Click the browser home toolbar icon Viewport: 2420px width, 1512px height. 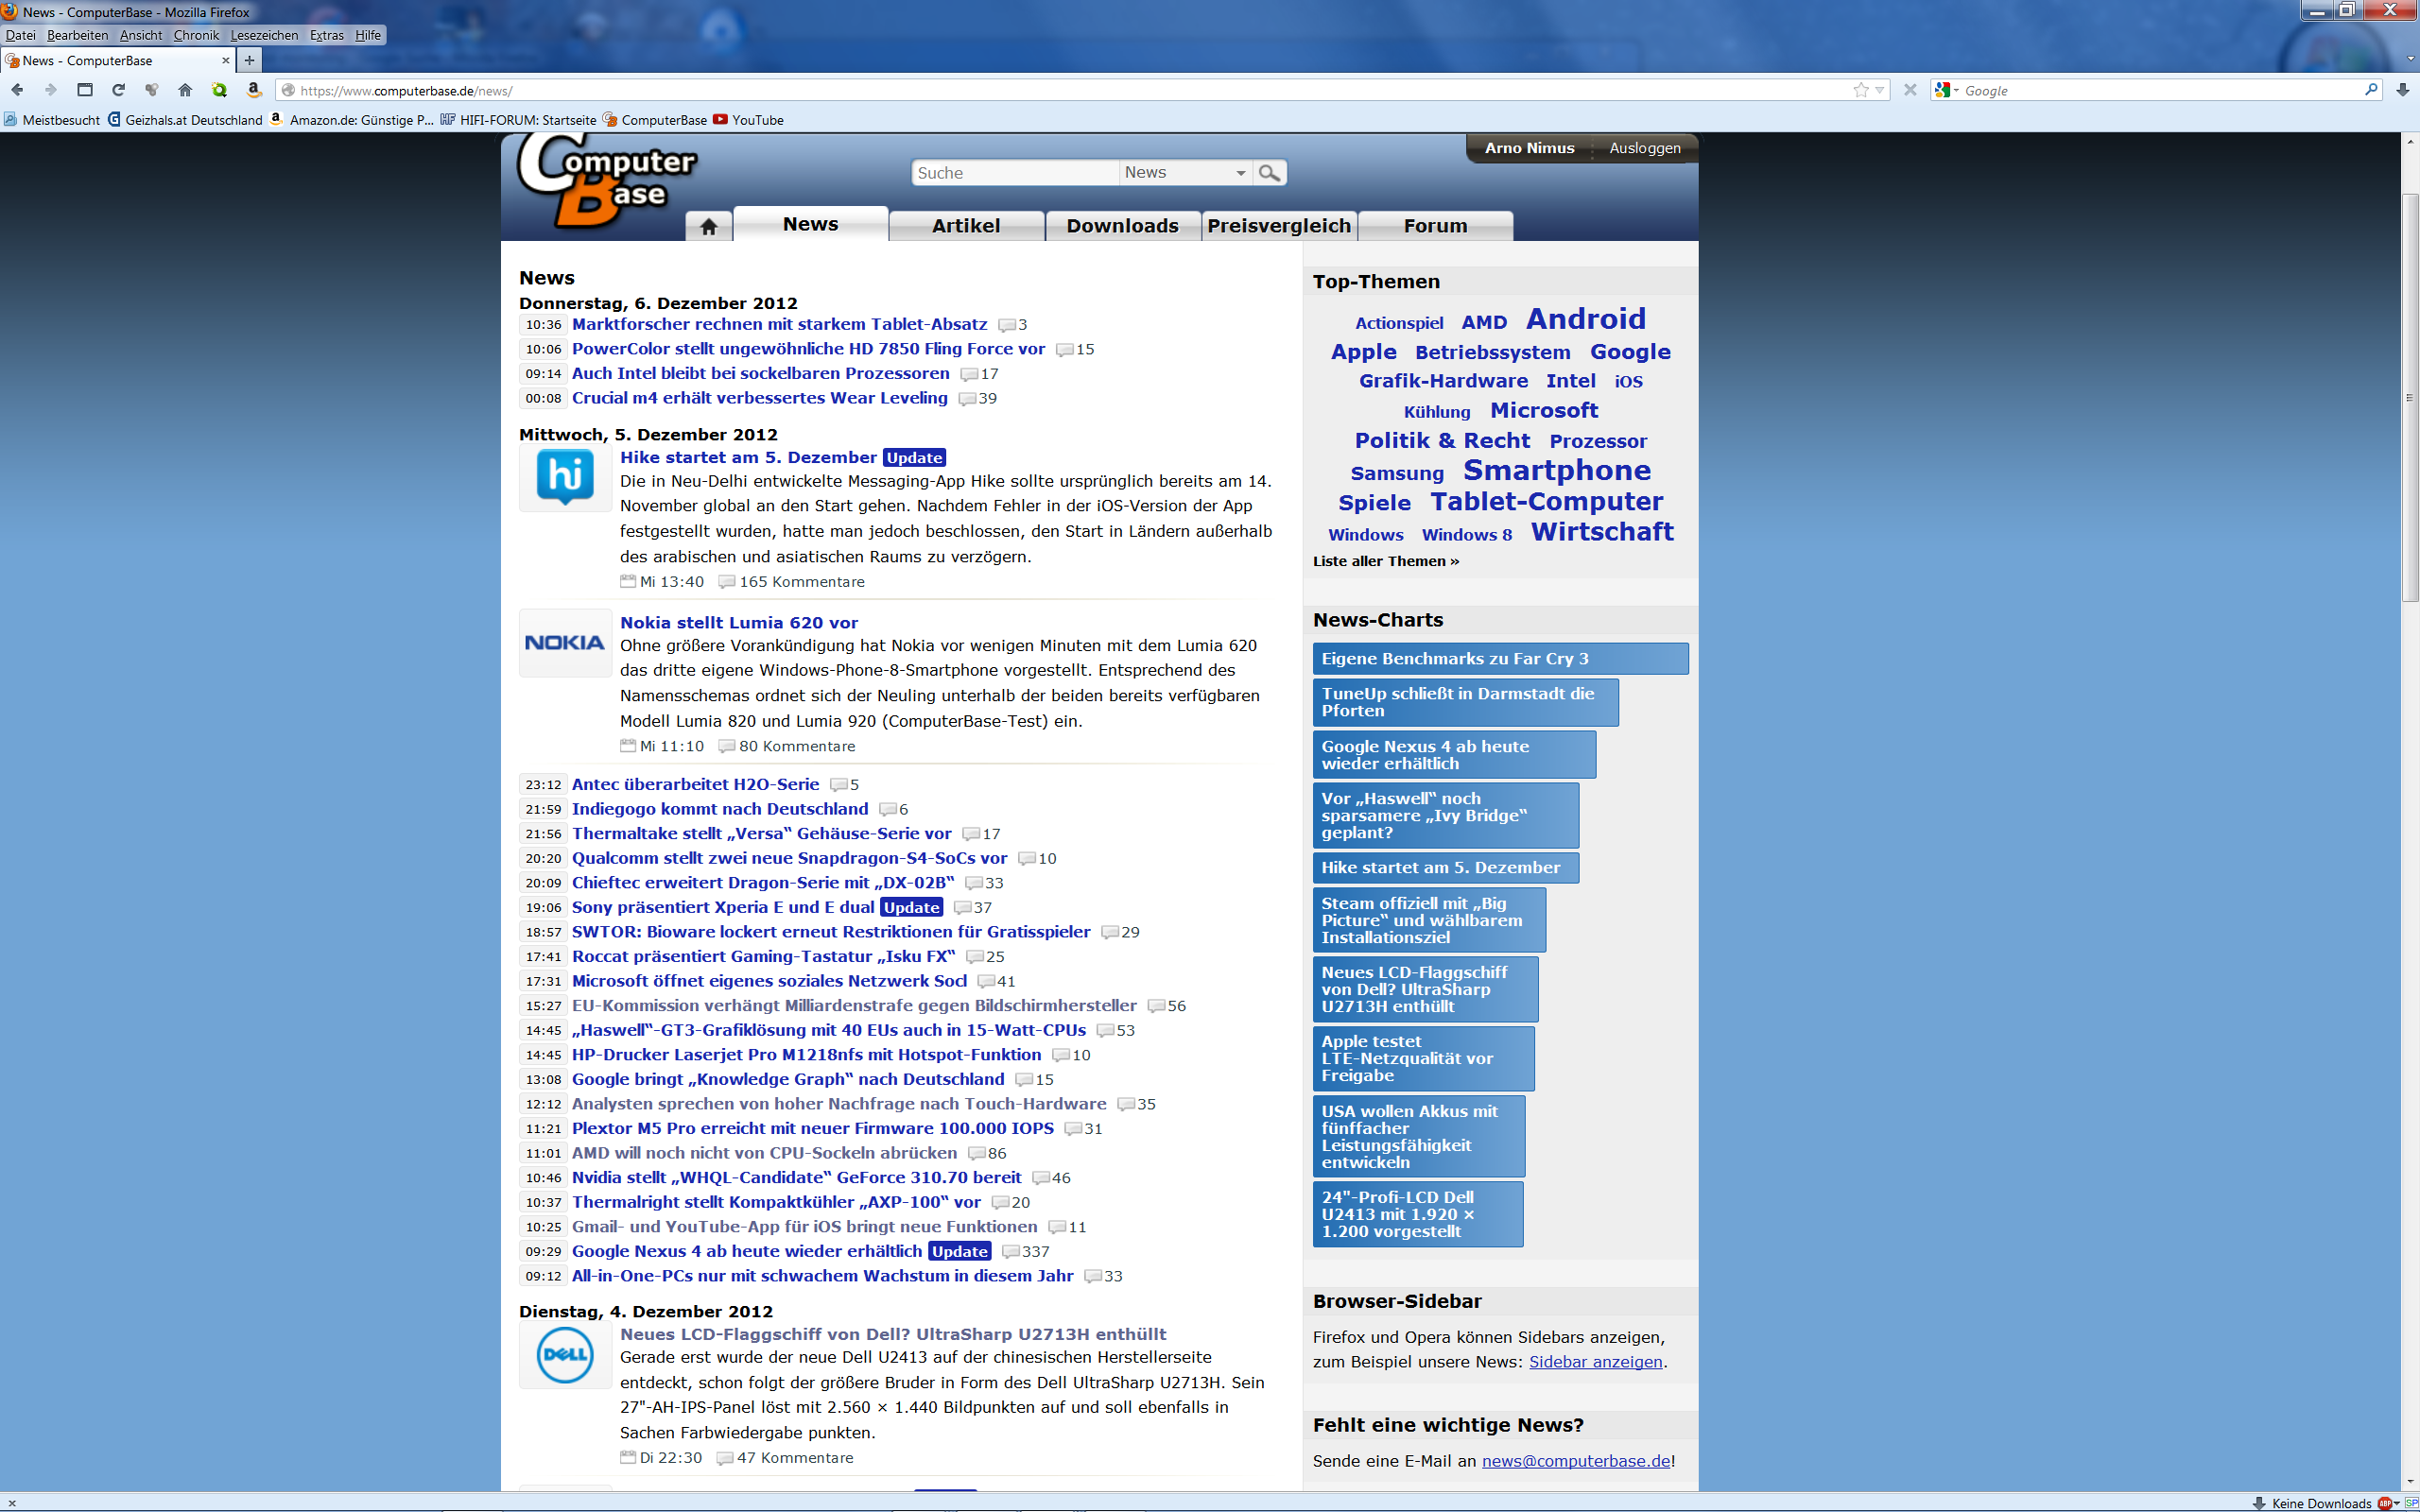coord(185,90)
